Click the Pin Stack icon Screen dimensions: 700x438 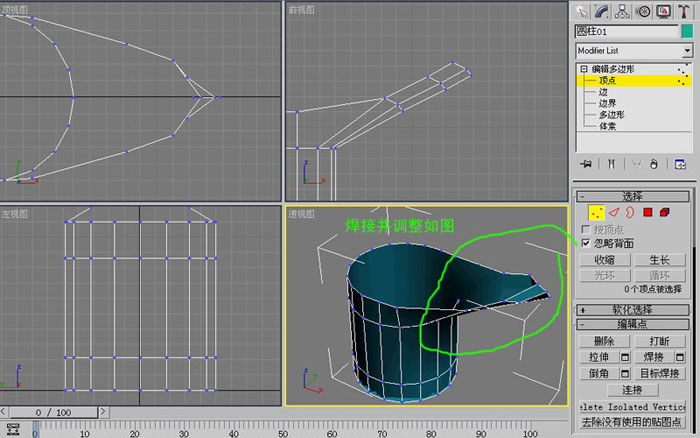[586, 164]
